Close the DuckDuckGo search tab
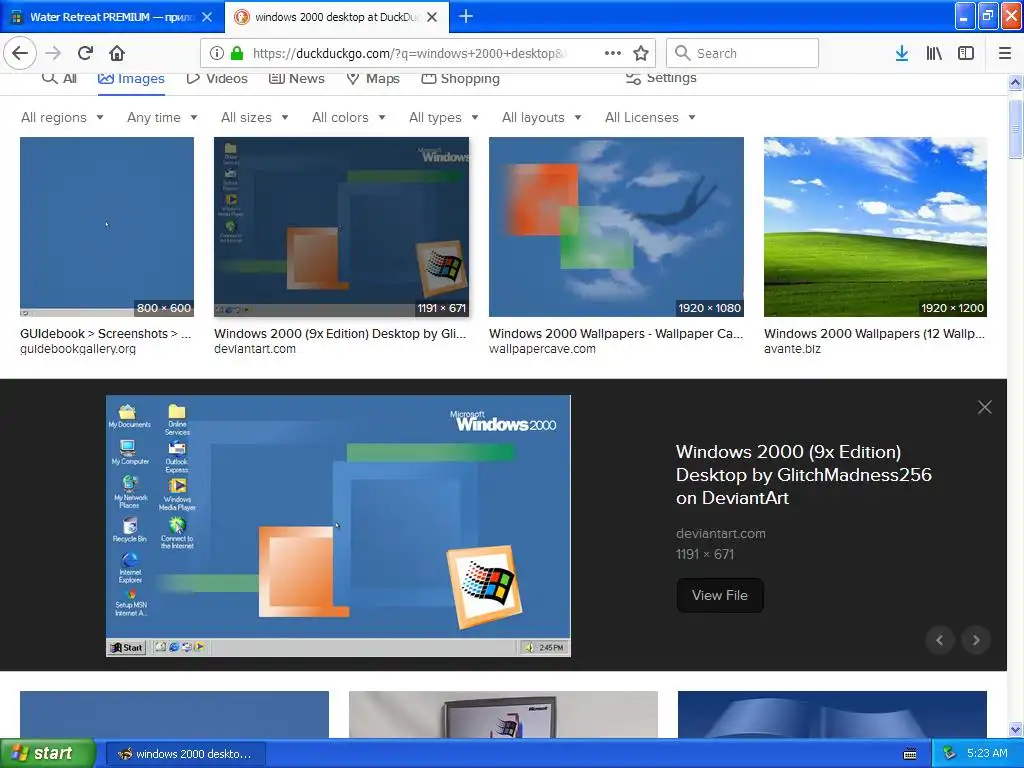The width and height of the screenshot is (1024, 768). (x=432, y=17)
